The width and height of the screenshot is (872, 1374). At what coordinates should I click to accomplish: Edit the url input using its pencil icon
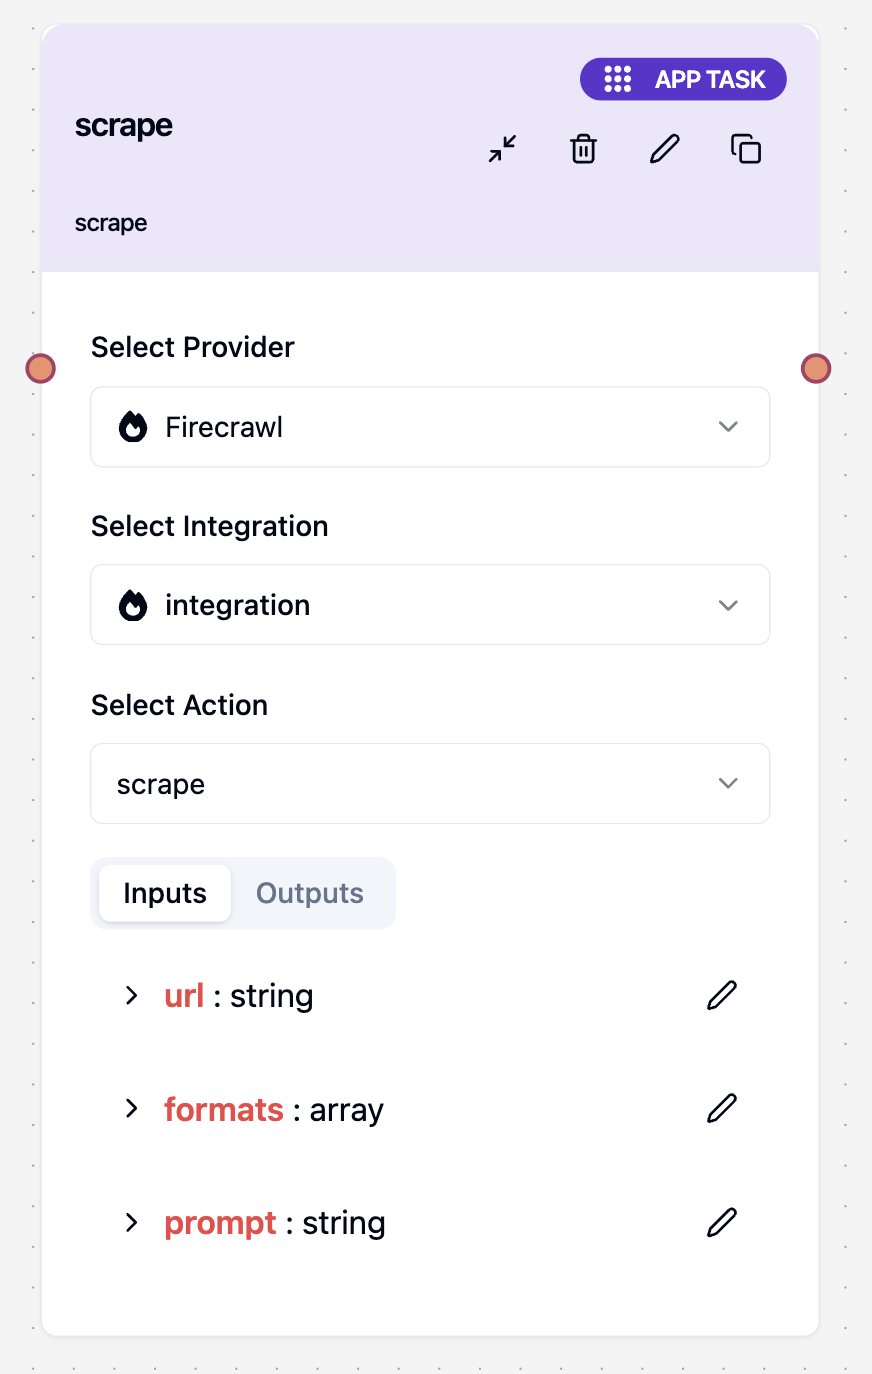tap(721, 995)
